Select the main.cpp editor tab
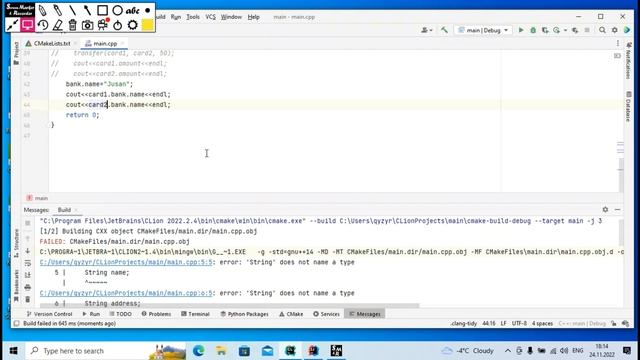The width and height of the screenshot is (640, 360). tap(105, 43)
